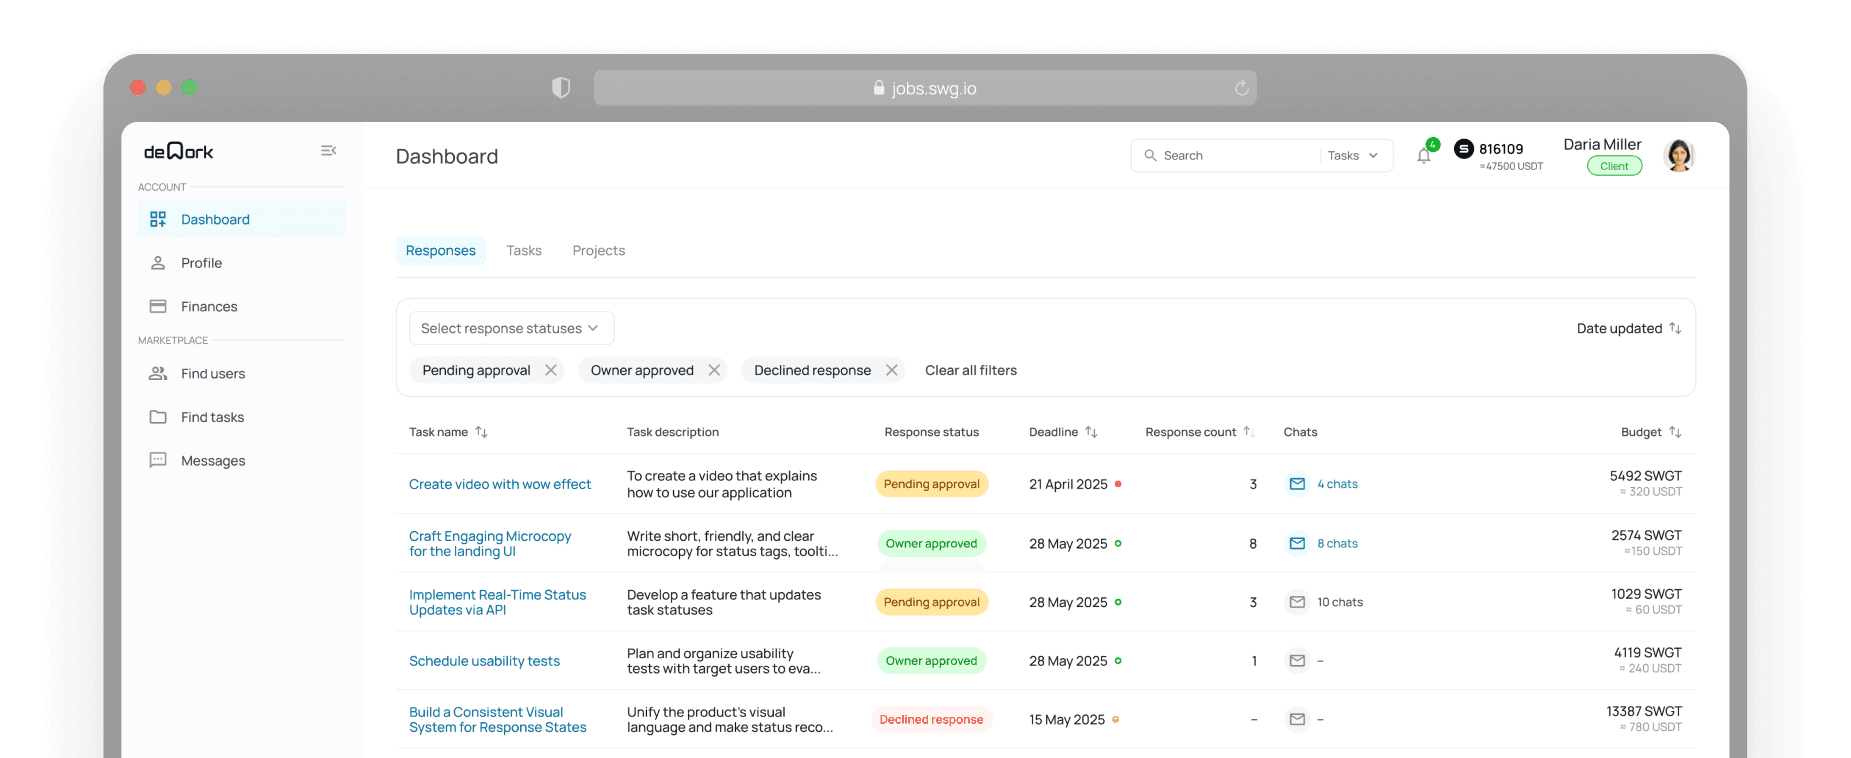Click the Dashboard grid icon

point(158,219)
